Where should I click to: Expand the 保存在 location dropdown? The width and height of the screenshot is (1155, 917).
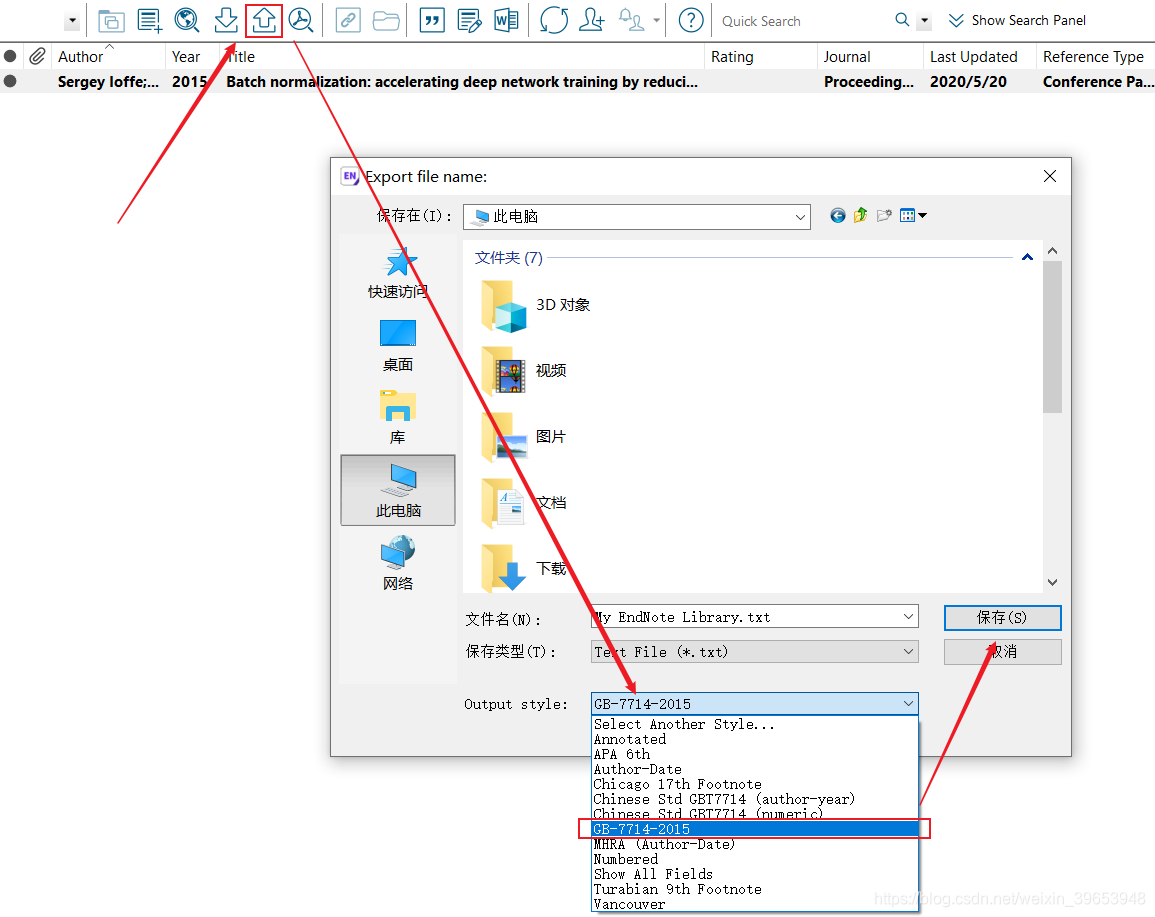click(800, 217)
